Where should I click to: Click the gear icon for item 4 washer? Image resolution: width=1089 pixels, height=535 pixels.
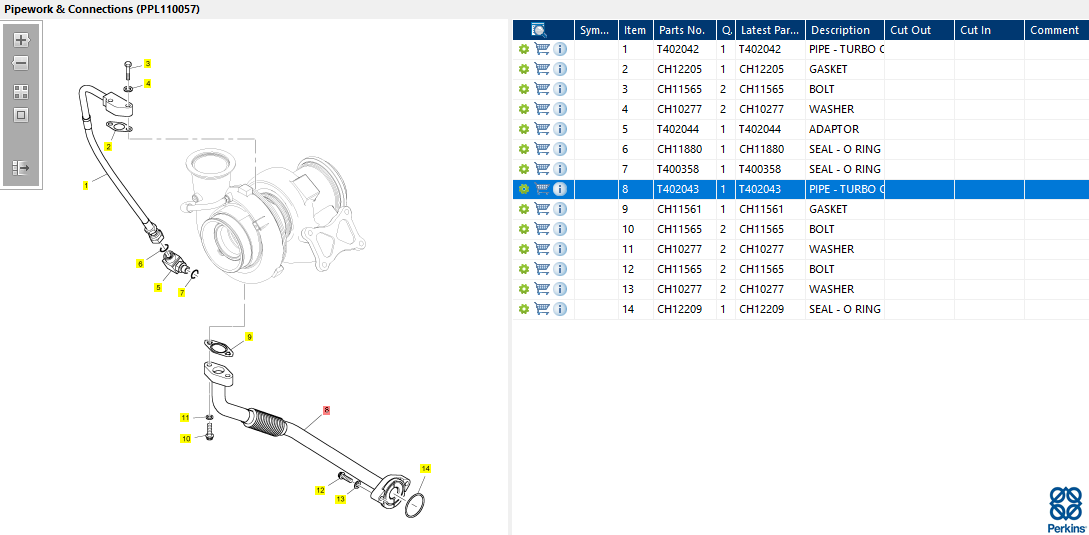tap(524, 109)
